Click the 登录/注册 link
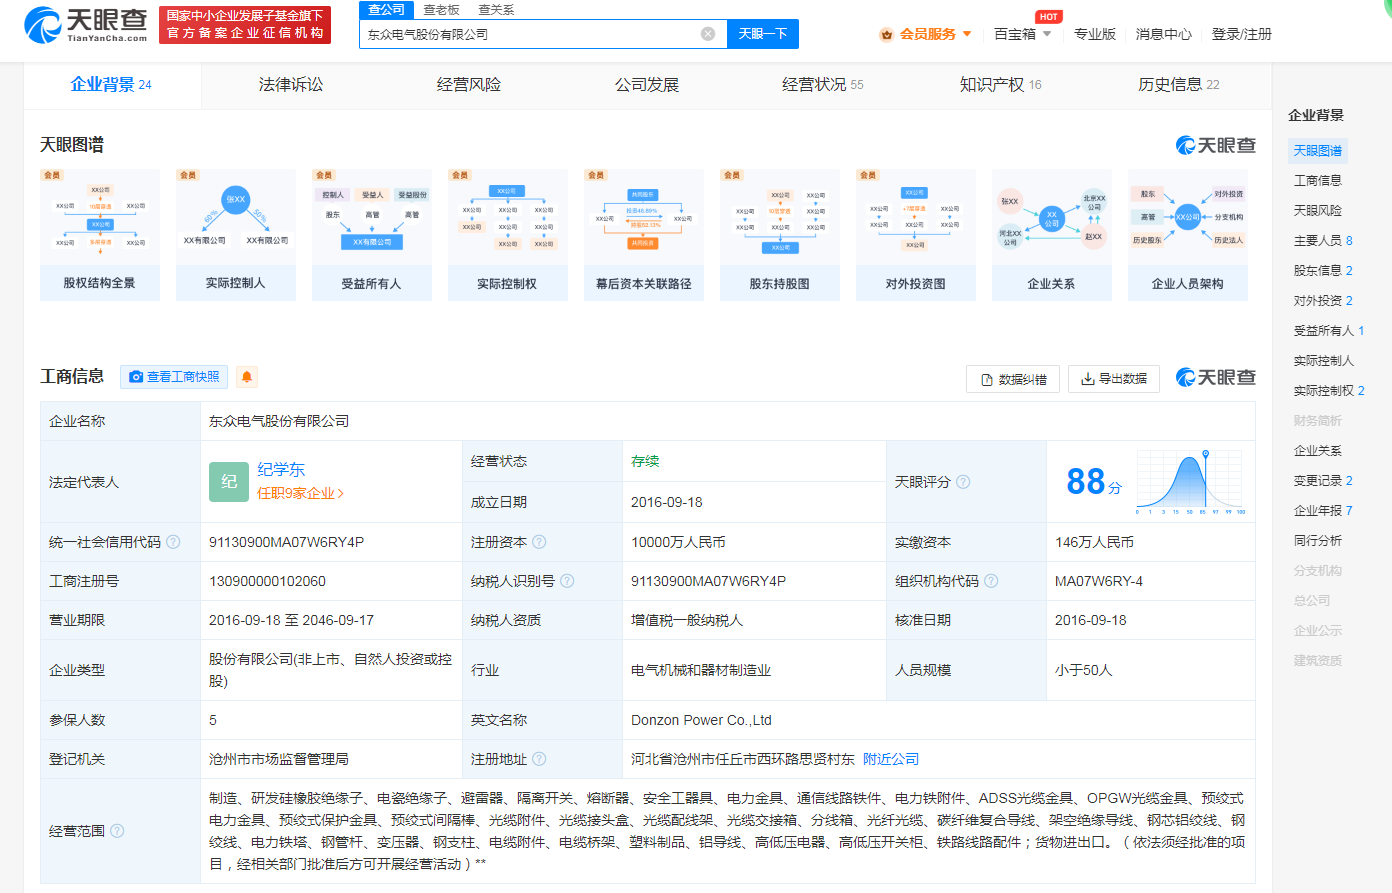This screenshot has height=893, width=1392. (1242, 34)
